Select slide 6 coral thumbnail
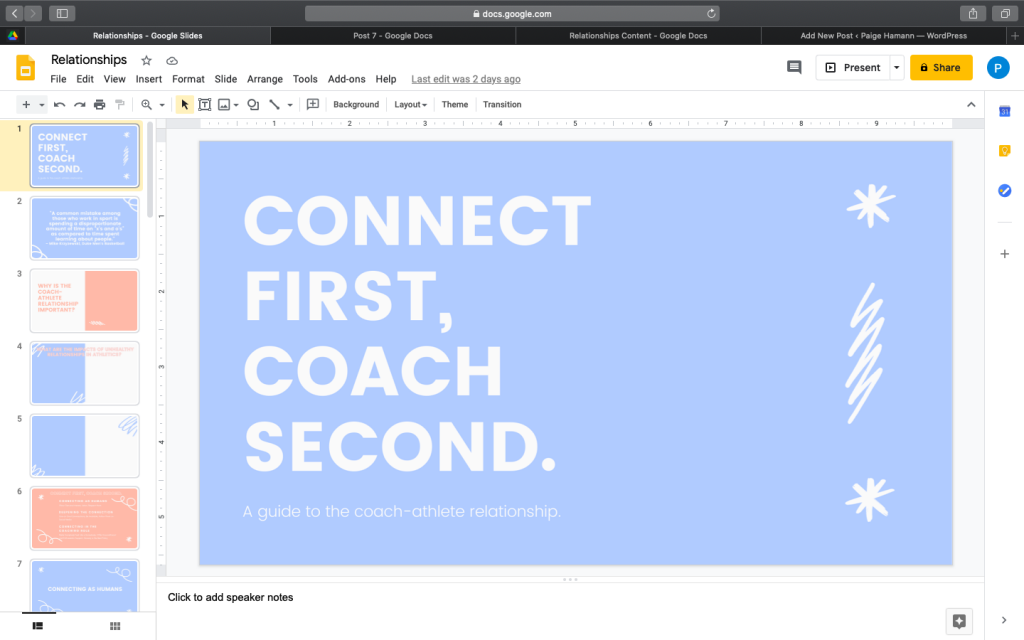 (84, 518)
